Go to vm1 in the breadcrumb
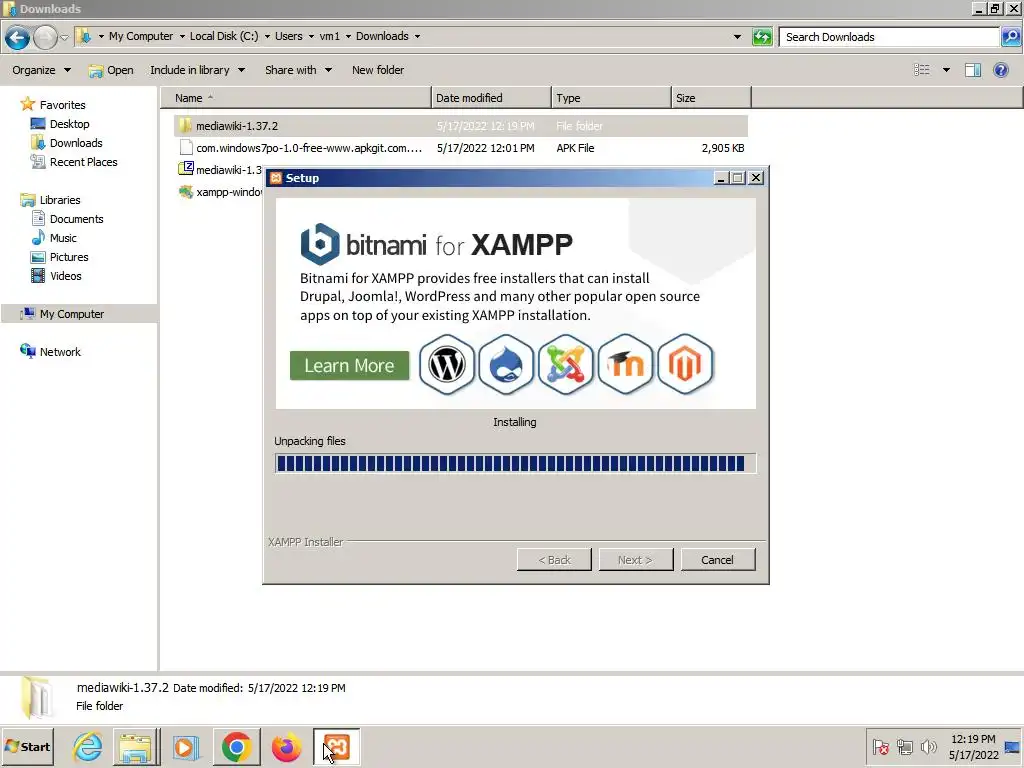This screenshot has width=1024, height=768. click(x=329, y=37)
